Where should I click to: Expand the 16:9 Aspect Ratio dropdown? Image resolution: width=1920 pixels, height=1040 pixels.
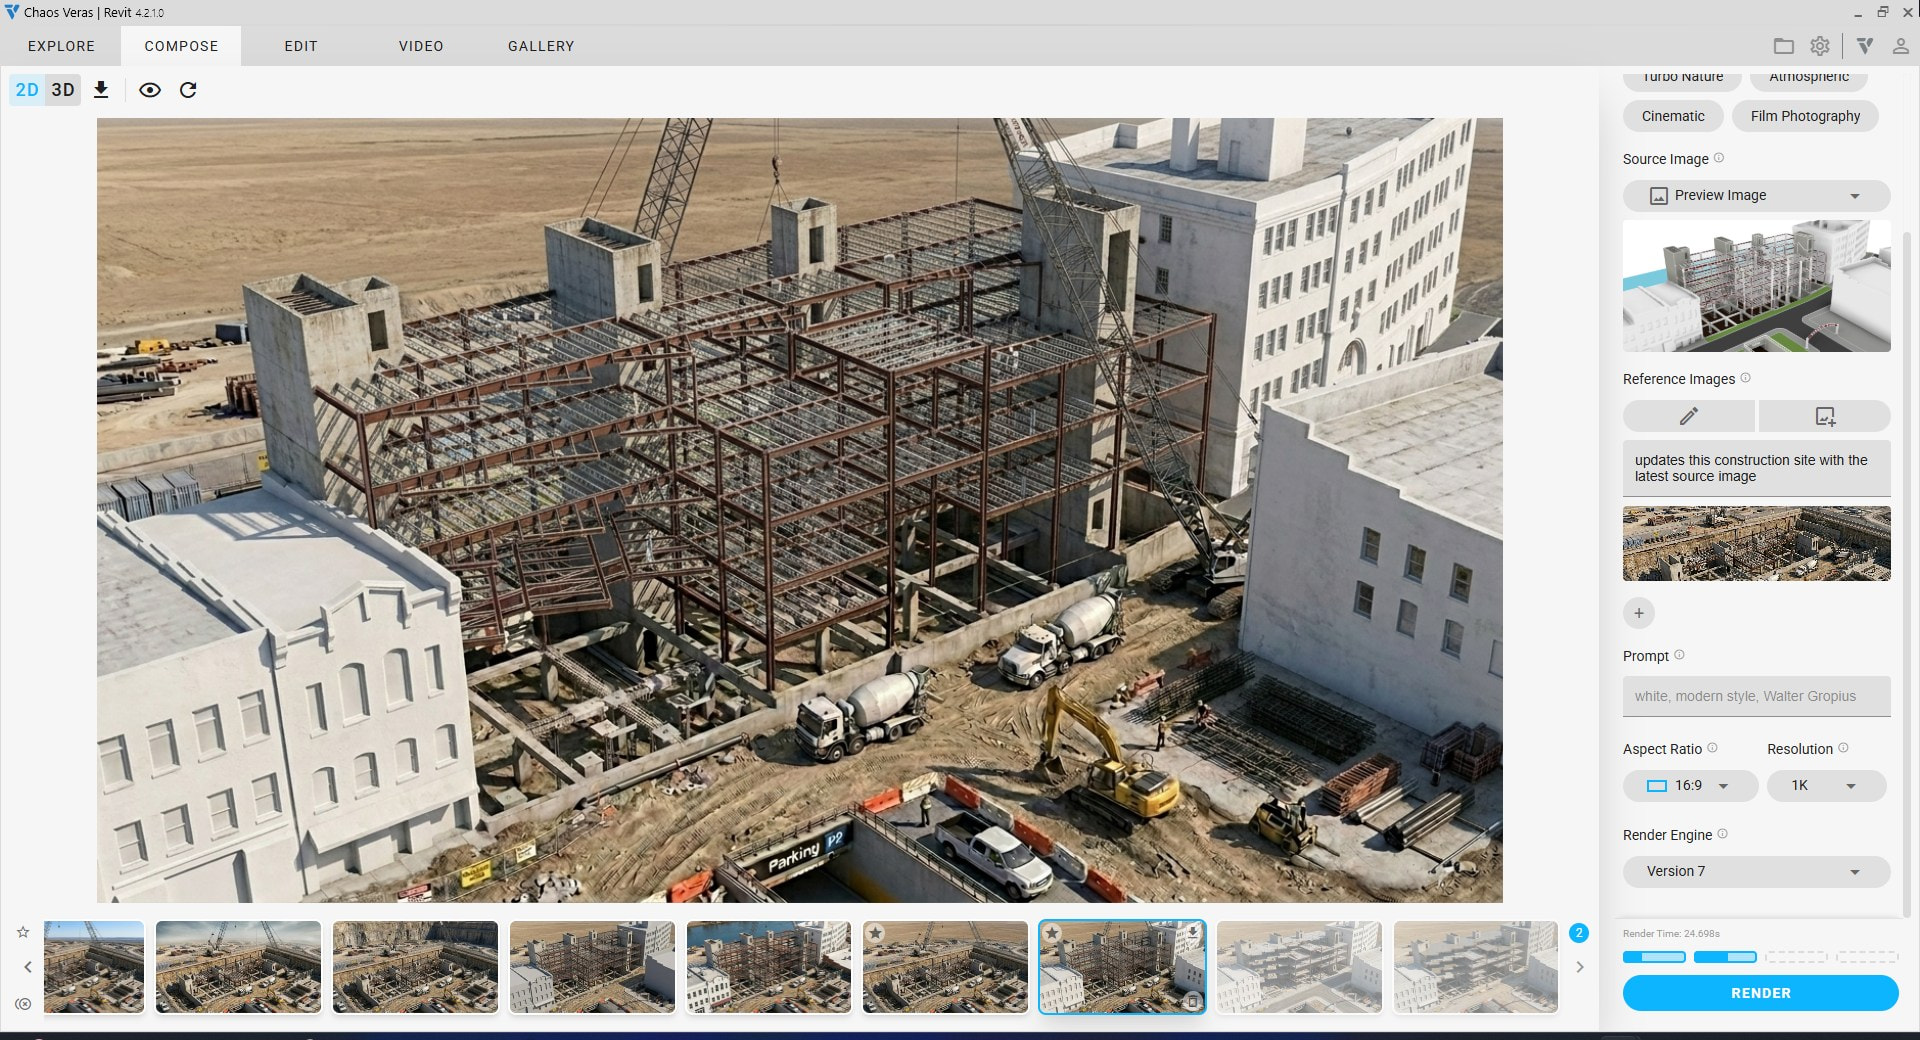click(x=1689, y=786)
